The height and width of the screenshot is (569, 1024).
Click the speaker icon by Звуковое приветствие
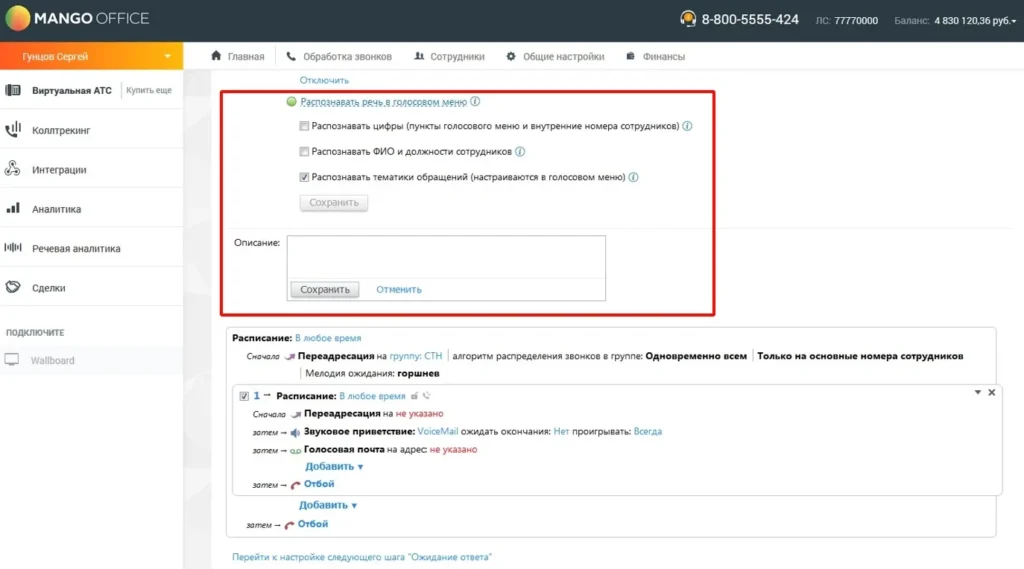click(295, 432)
